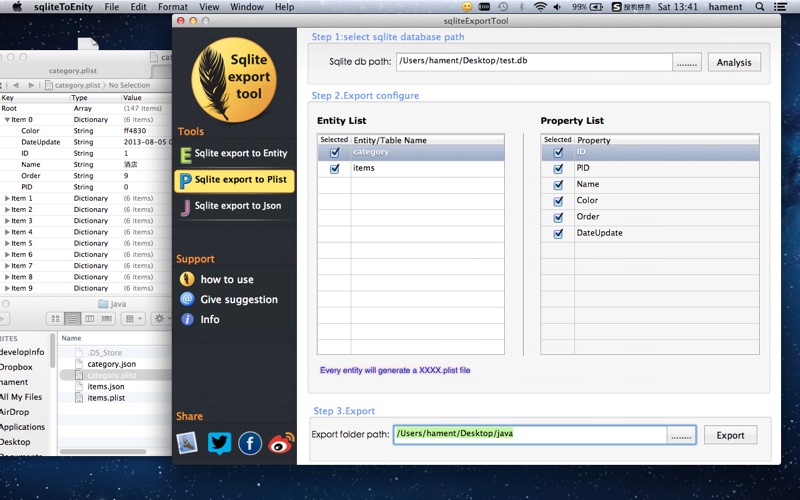800x500 pixels.
Task: Open the Apple menu
Action: [17, 7]
